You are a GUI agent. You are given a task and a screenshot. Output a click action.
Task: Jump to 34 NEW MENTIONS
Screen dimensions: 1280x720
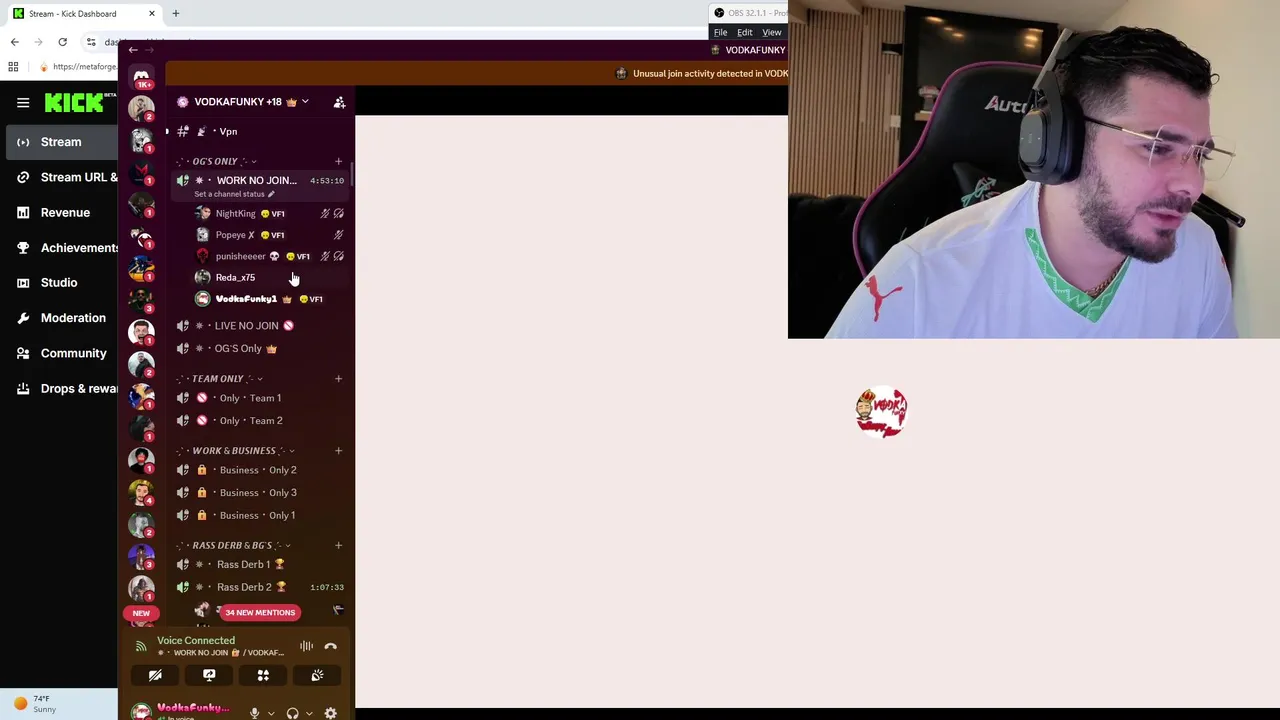pos(260,612)
